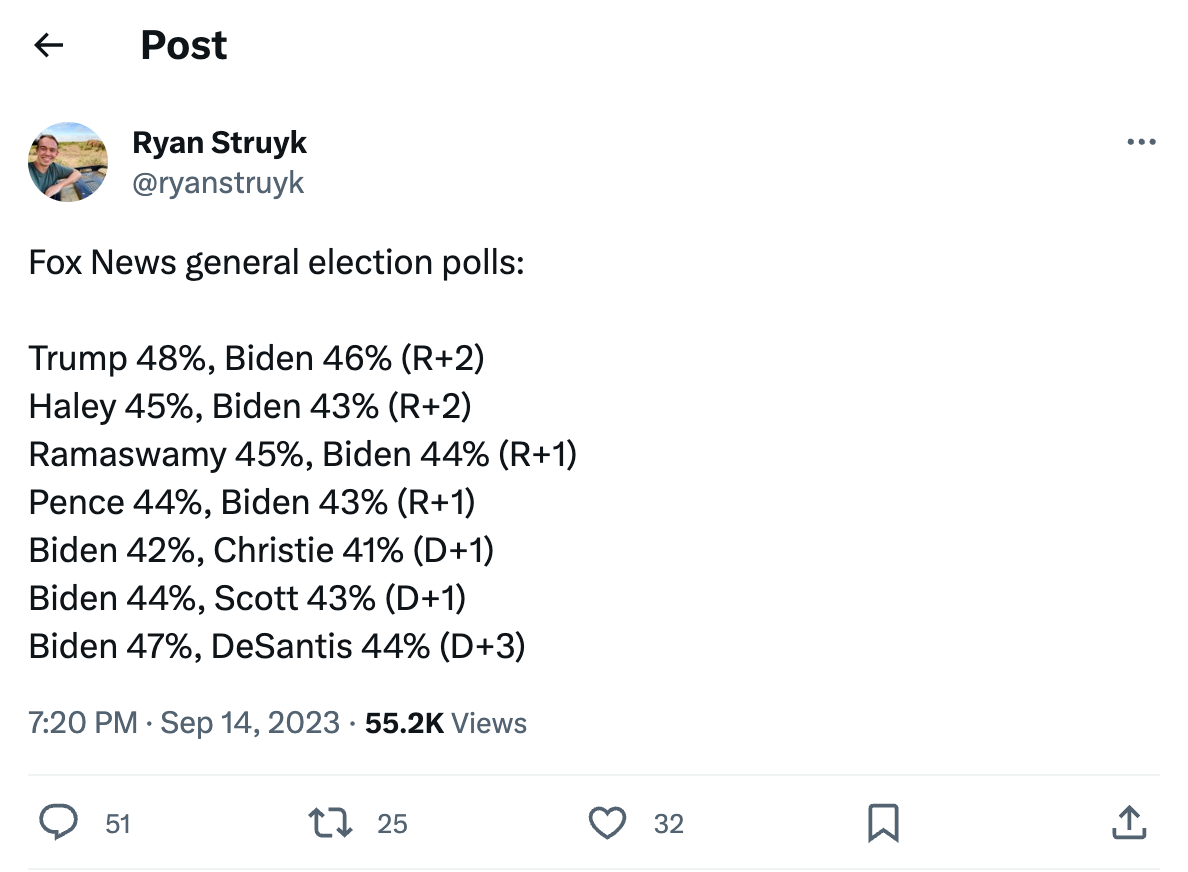The height and width of the screenshot is (872, 1188).
Task: Open the @ryanstruyk handle link
Action: (x=218, y=183)
